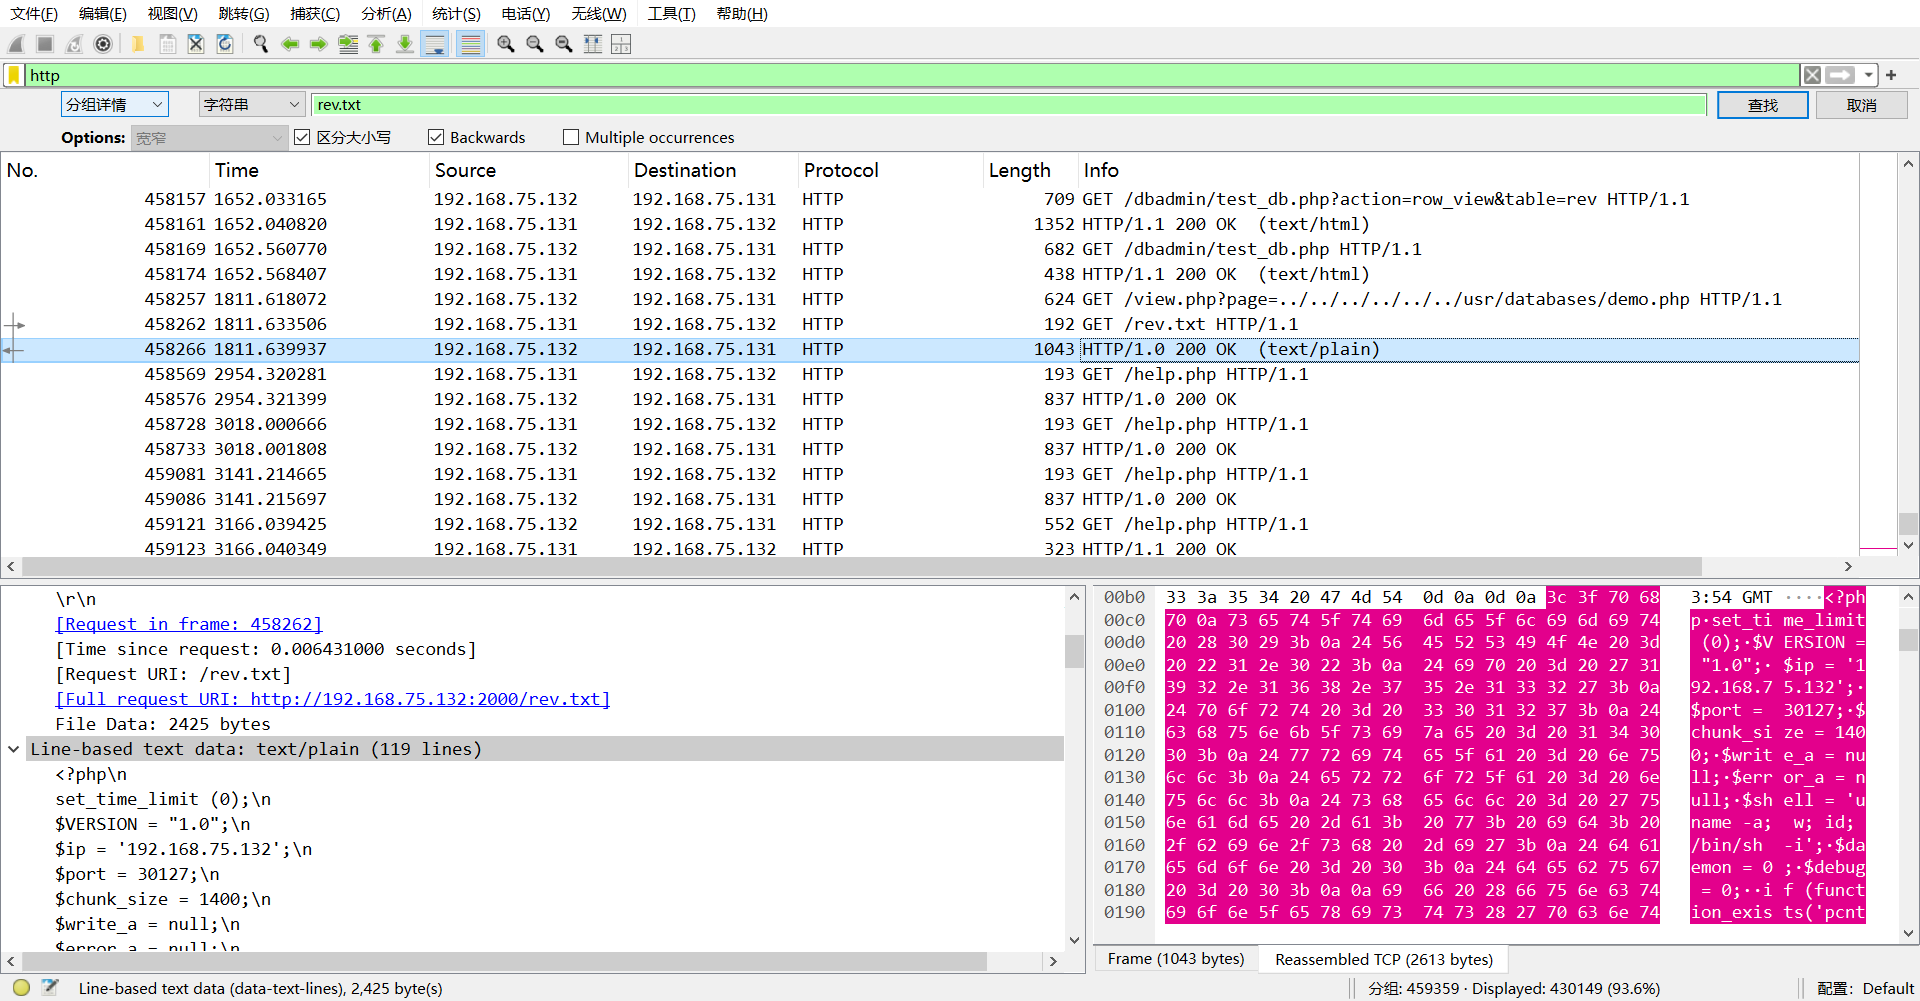
Task: Select File Data: 2425 bytes line
Action: coord(163,724)
